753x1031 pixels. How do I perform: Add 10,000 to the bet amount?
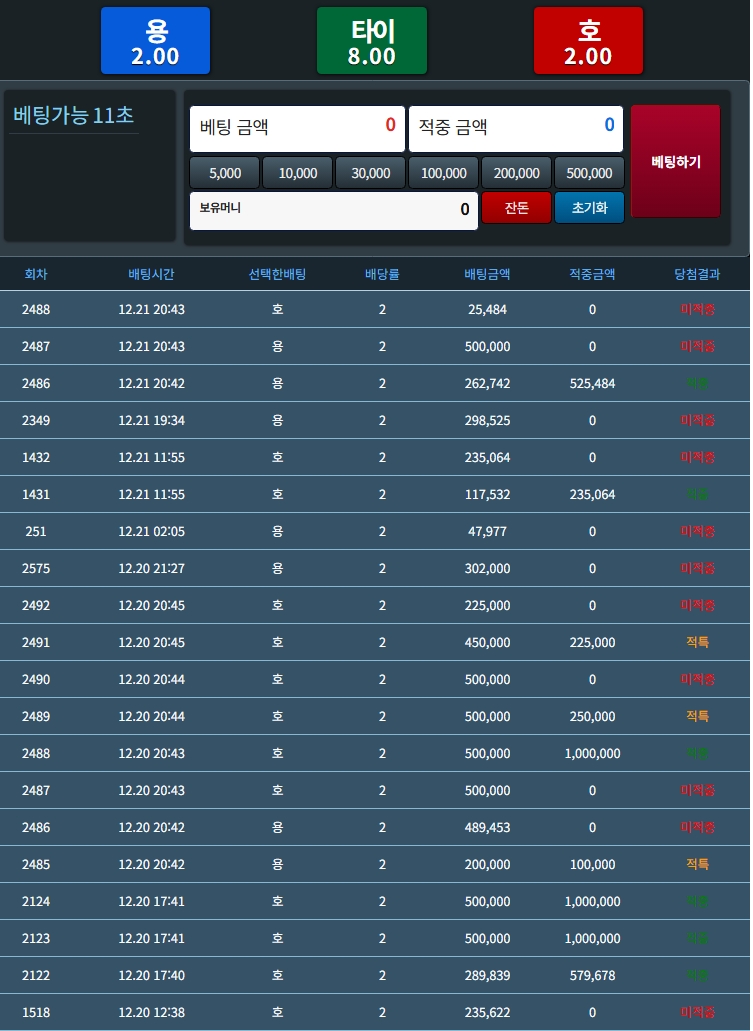point(298,173)
